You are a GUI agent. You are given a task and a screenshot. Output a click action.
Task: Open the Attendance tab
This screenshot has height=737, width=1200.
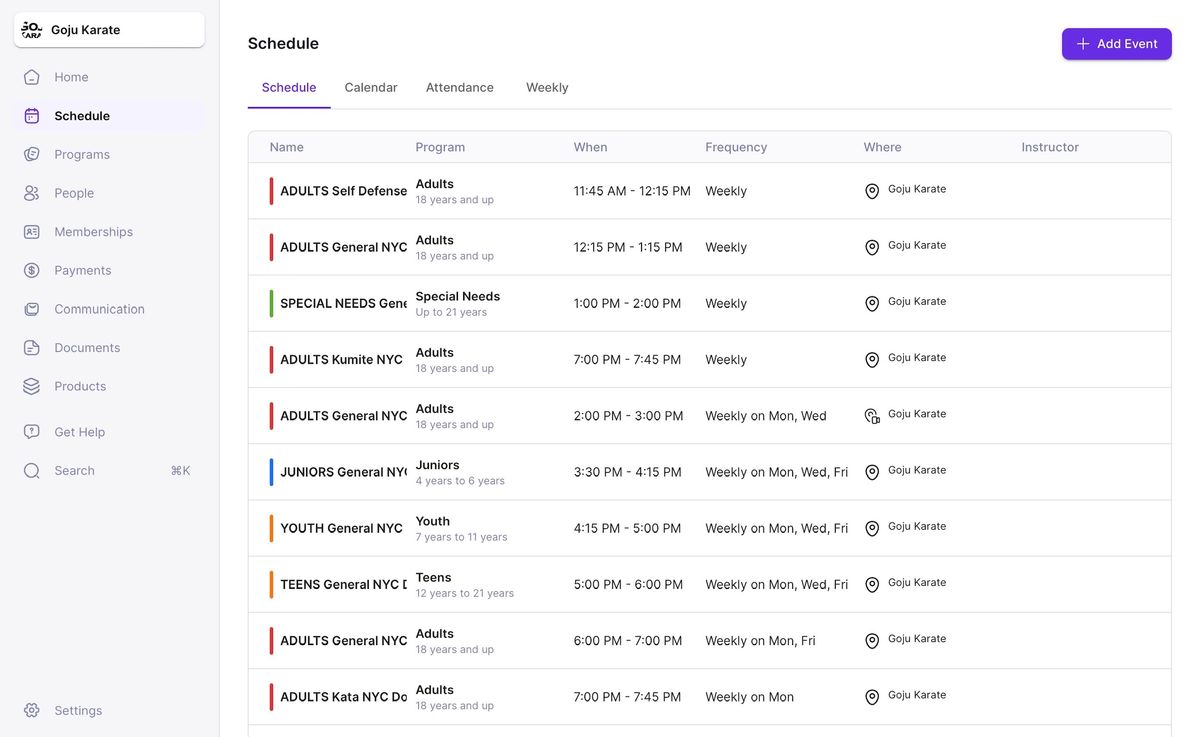[x=460, y=88]
